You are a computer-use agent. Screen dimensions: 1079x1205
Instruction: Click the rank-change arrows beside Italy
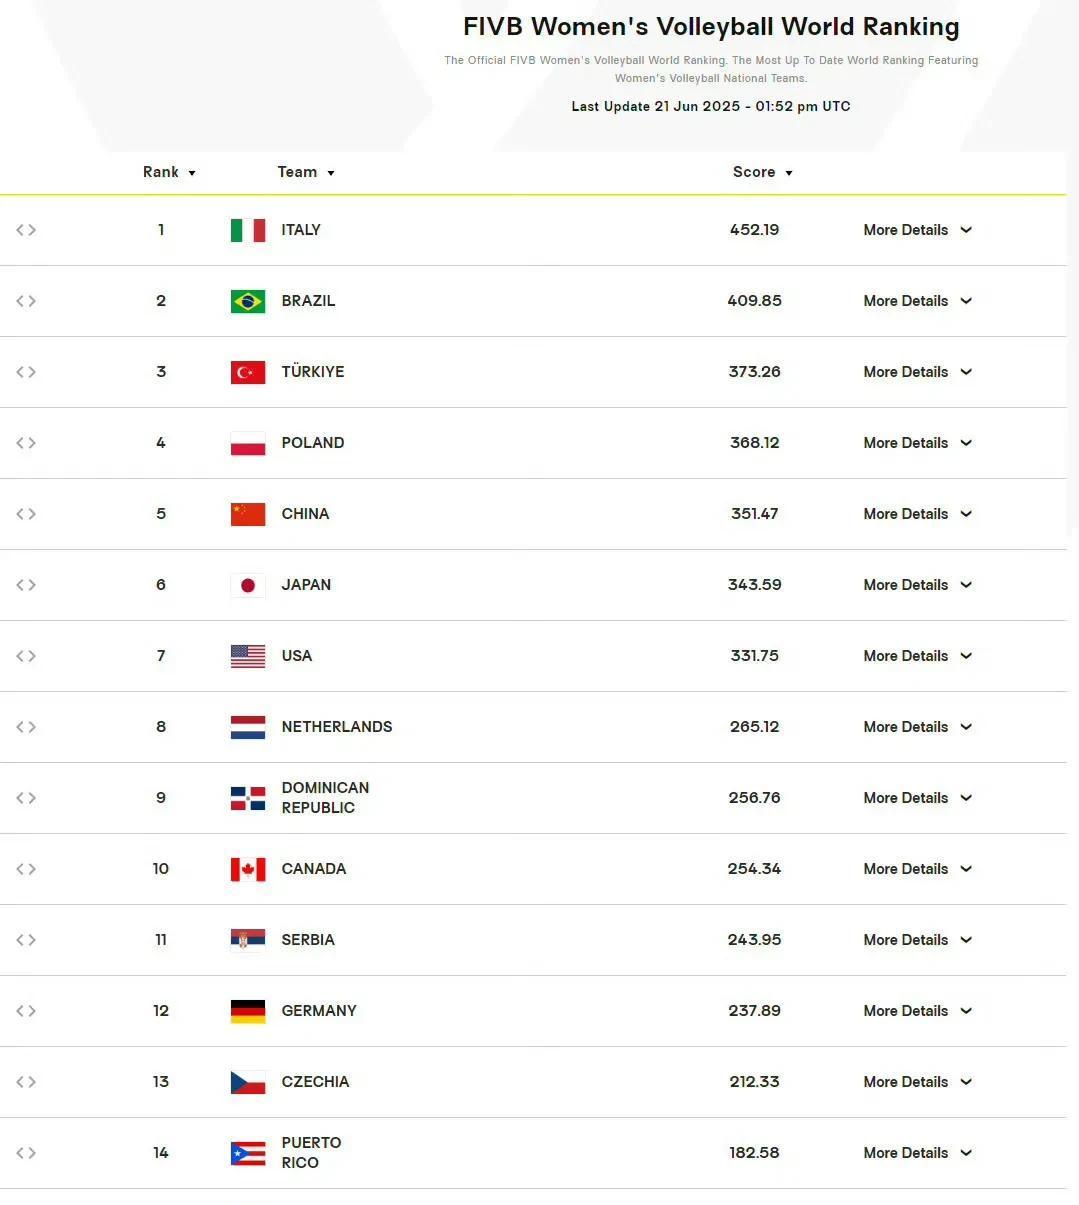(26, 230)
